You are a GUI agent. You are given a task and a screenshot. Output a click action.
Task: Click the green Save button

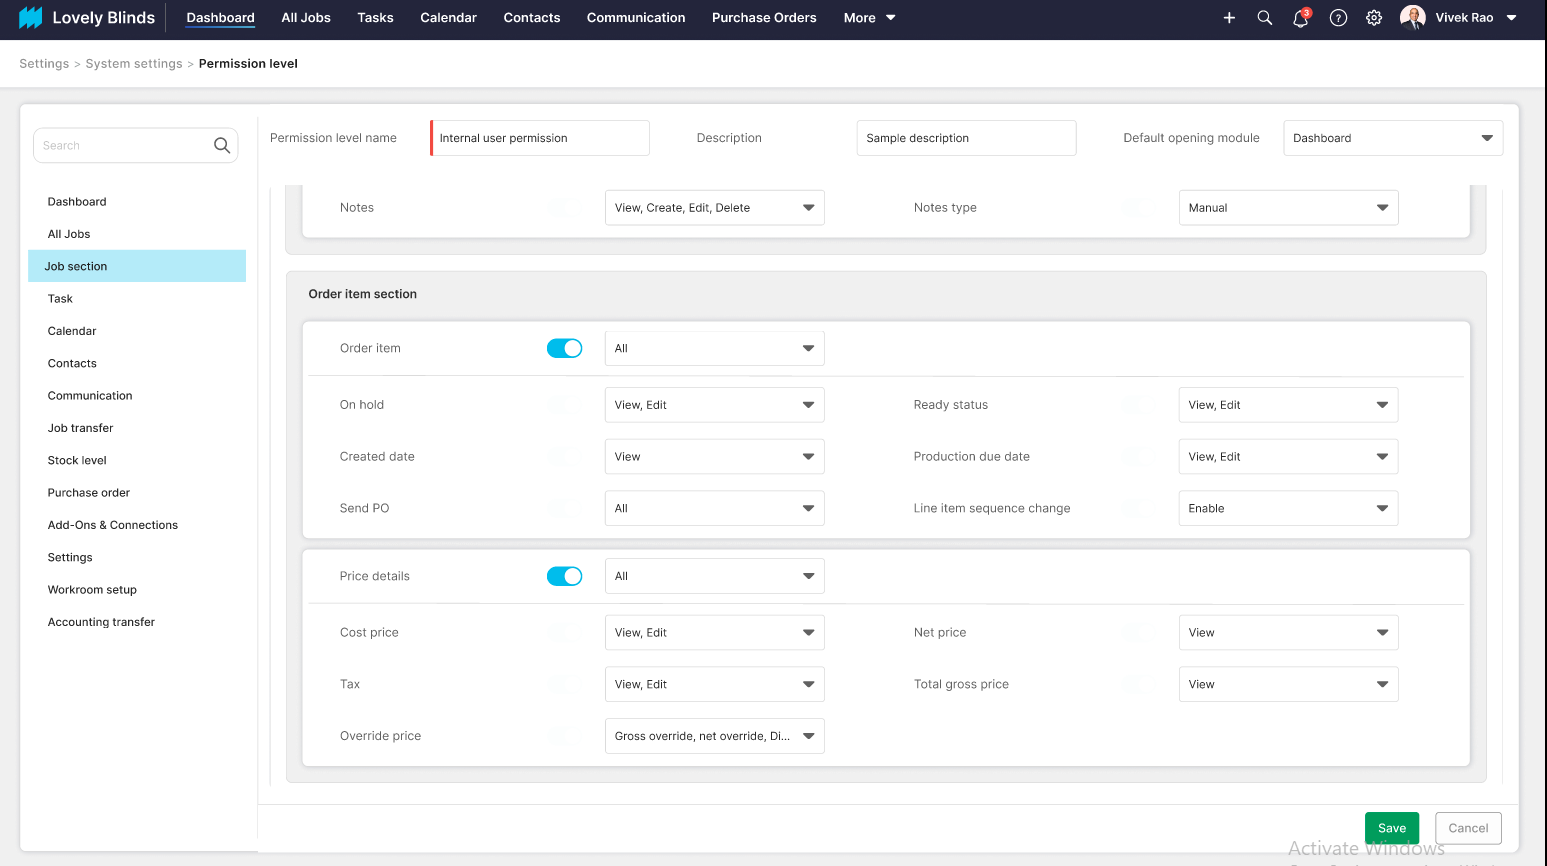pyautogui.click(x=1392, y=828)
